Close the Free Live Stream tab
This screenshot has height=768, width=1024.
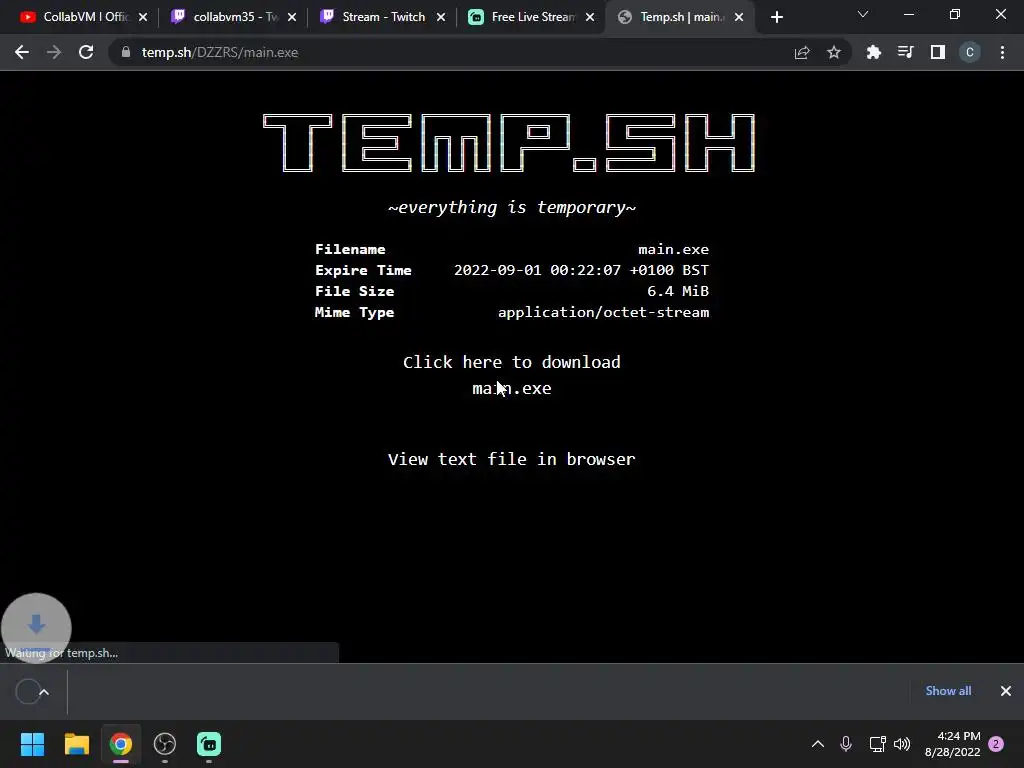[x=590, y=17]
